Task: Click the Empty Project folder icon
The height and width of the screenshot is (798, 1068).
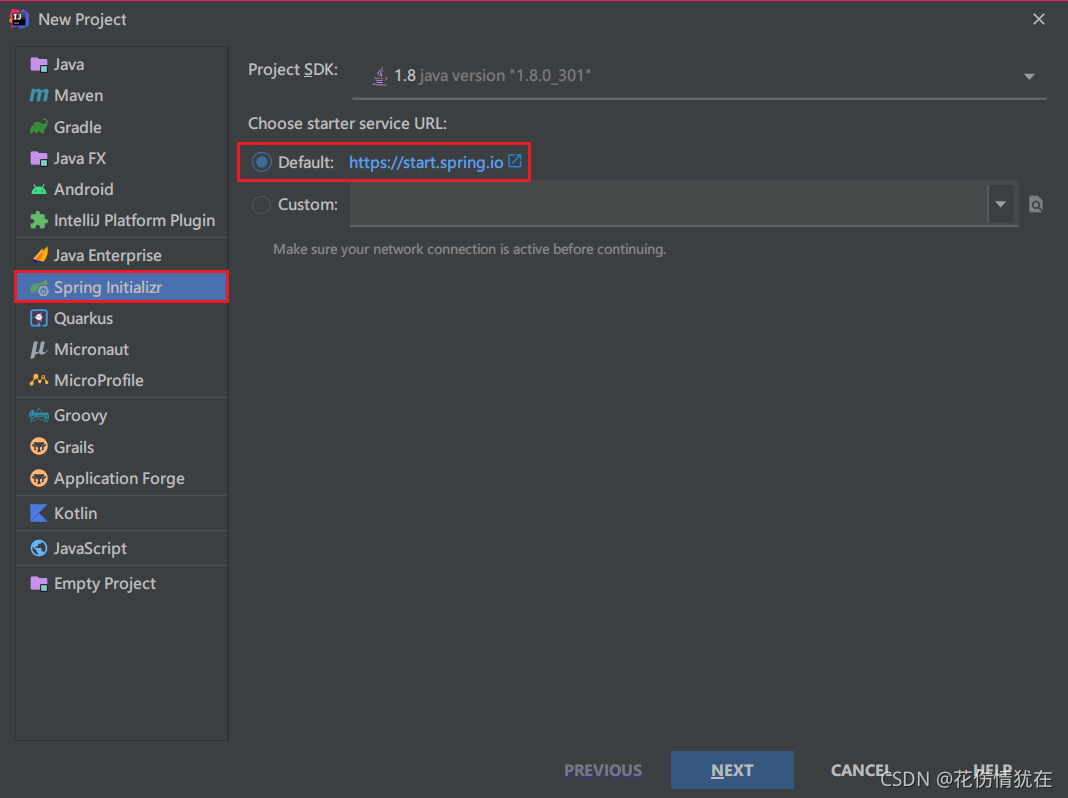Action: [x=39, y=584]
